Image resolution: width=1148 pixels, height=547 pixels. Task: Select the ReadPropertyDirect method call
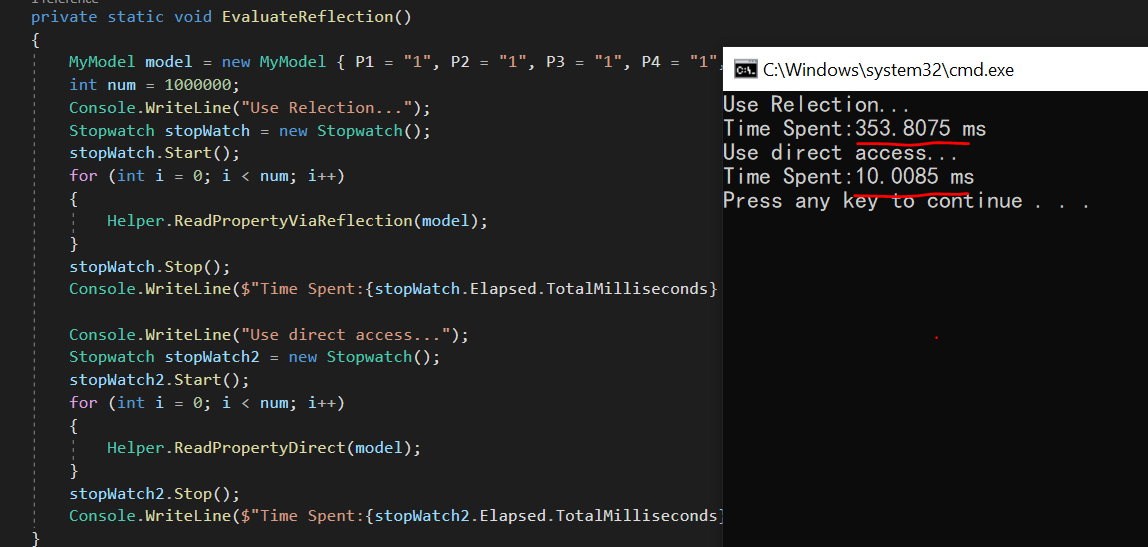[x=262, y=448]
